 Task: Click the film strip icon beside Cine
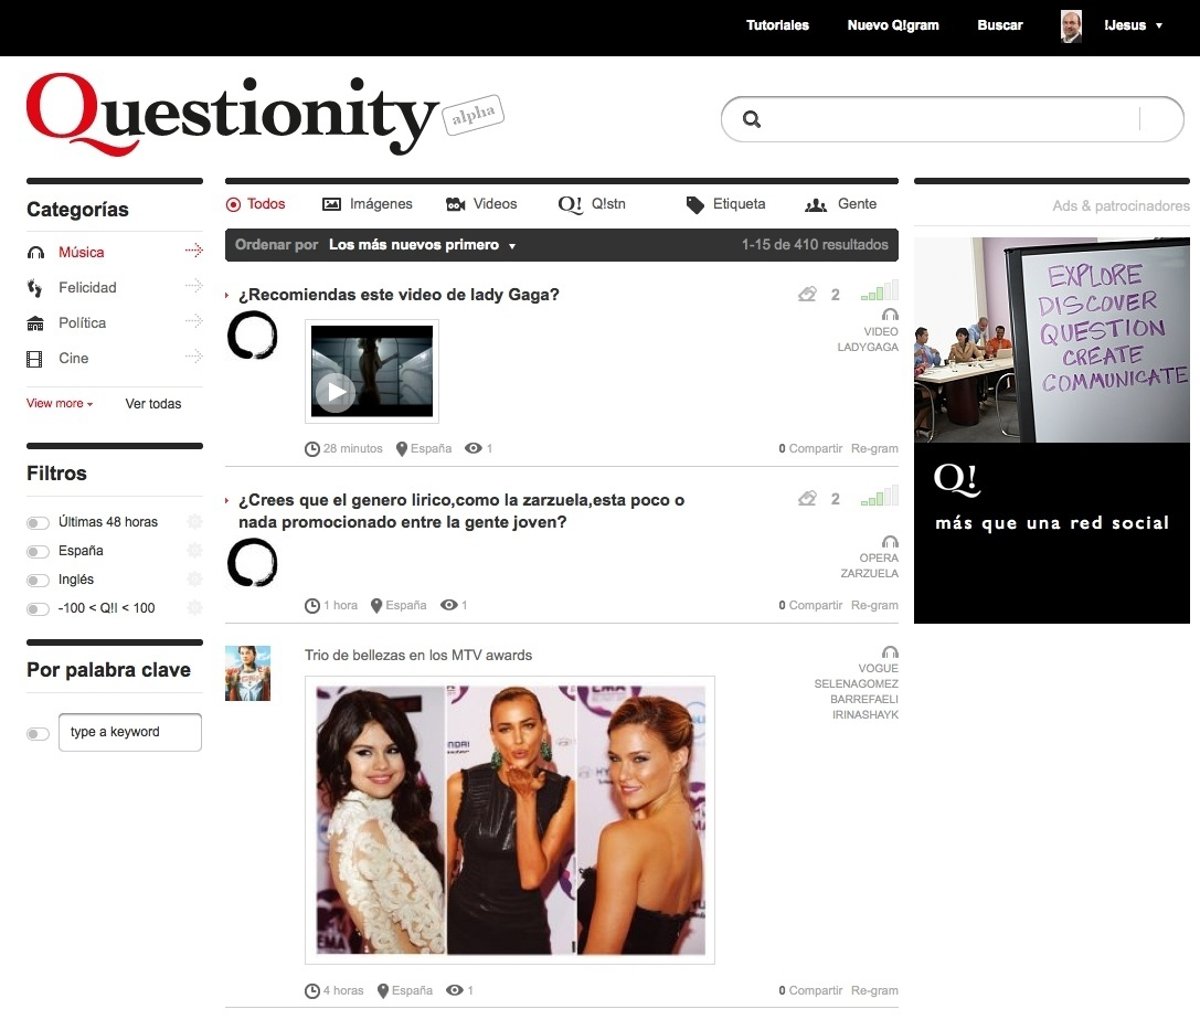(35, 359)
